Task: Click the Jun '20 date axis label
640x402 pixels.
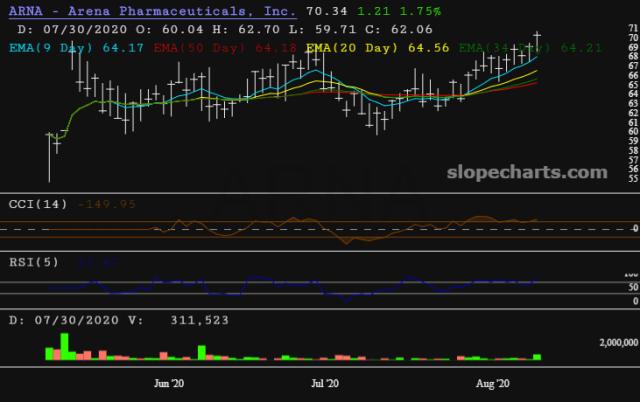Action: 164,383
